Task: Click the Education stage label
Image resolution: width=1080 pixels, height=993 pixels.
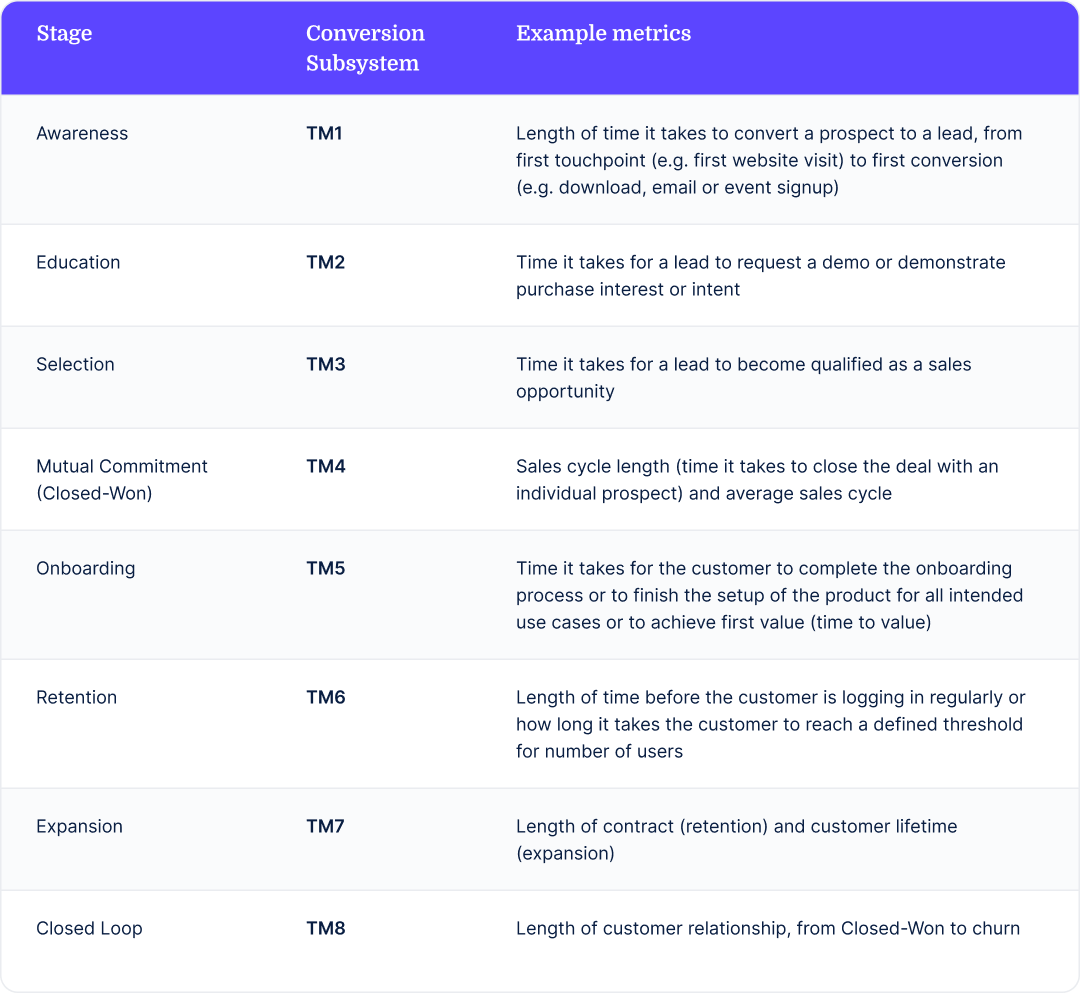Action: click(78, 262)
